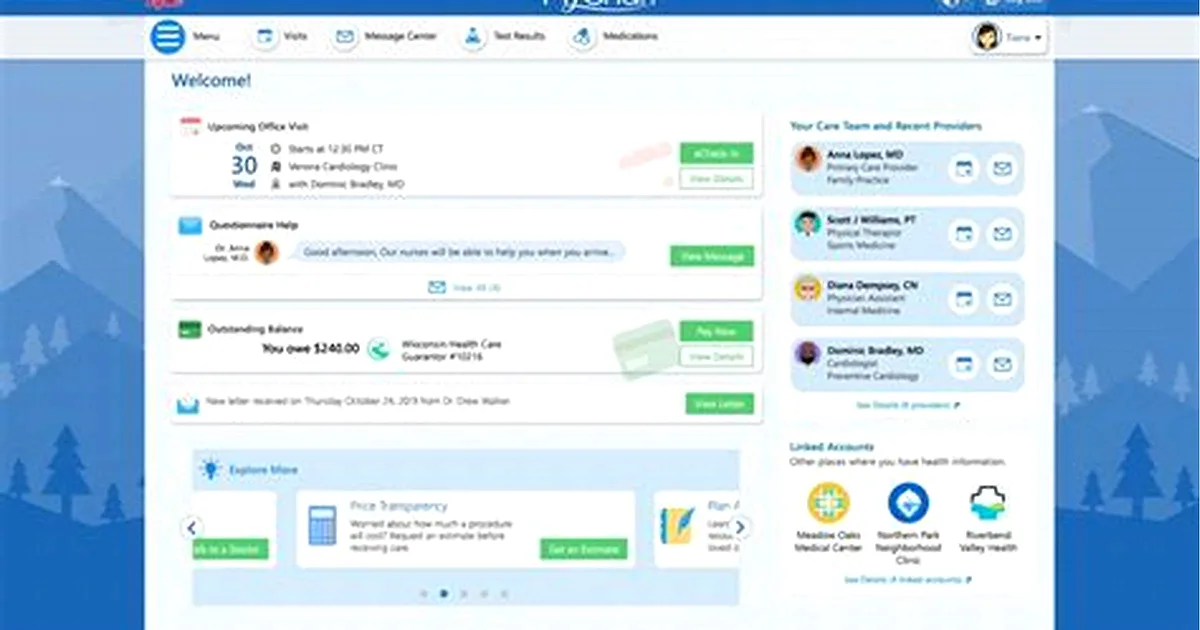Click the "Price Transparency" card title
The width and height of the screenshot is (1200, 630).
click(399, 506)
